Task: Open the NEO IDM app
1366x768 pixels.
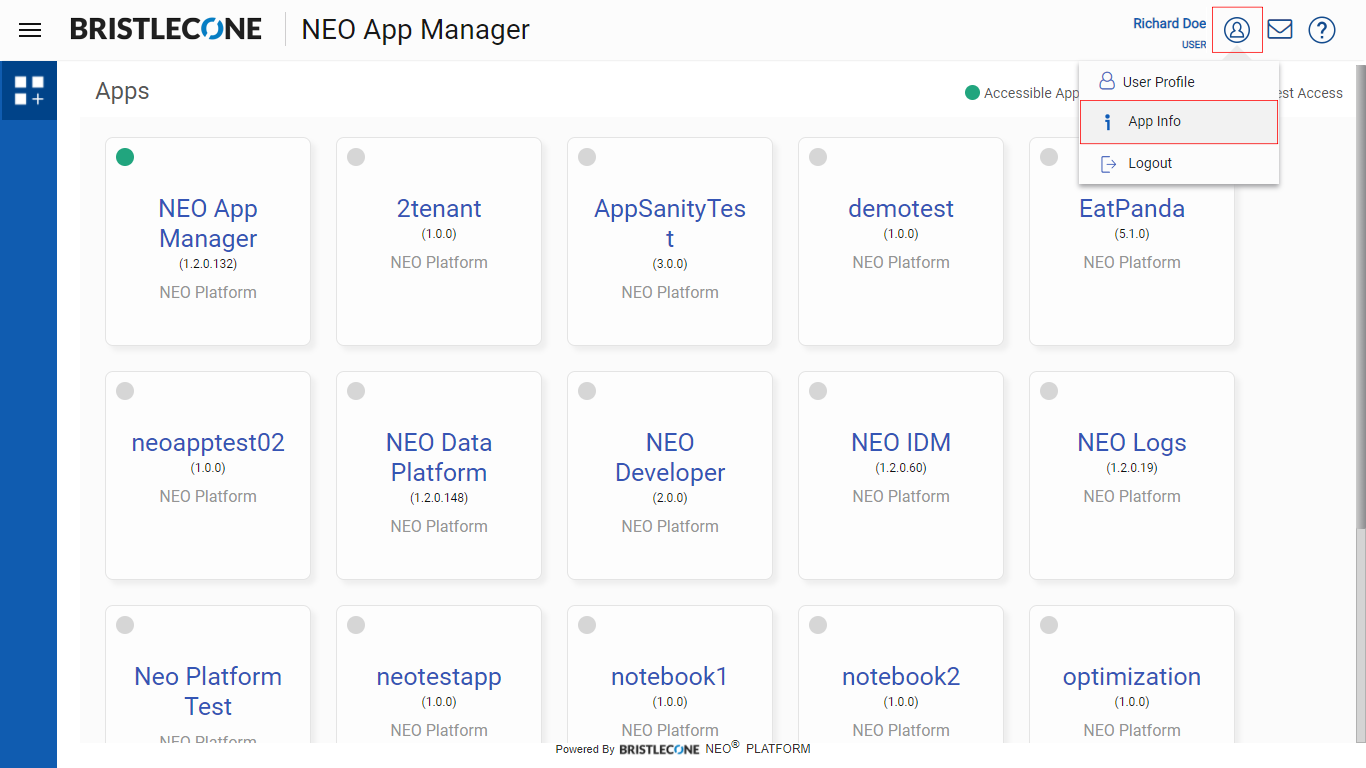Action: (x=901, y=475)
